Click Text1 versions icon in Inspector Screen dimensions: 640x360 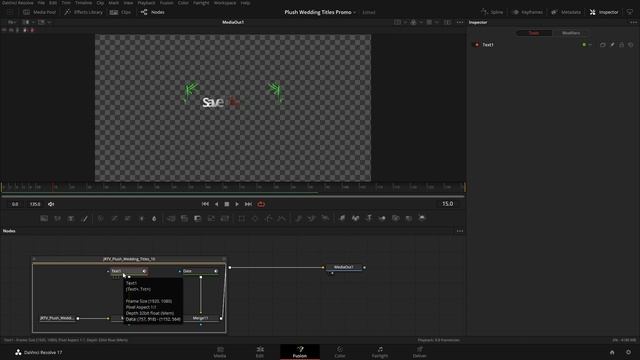[602, 44]
